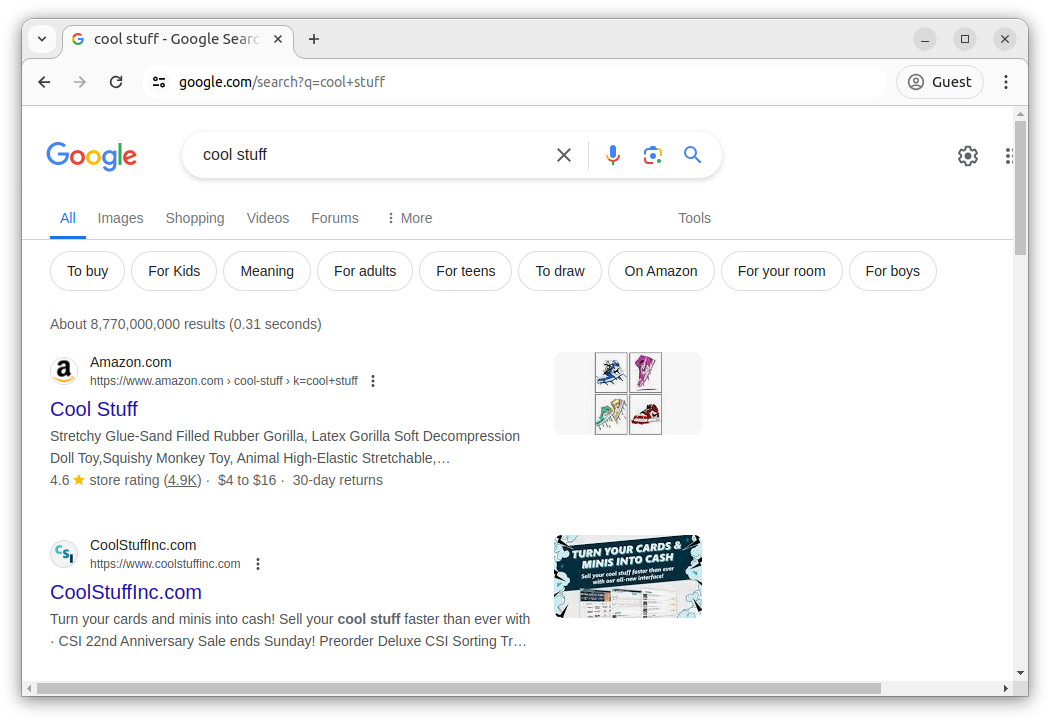Open more options for CoolStuffInc.com result
1050x721 pixels.
(x=258, y=564)
